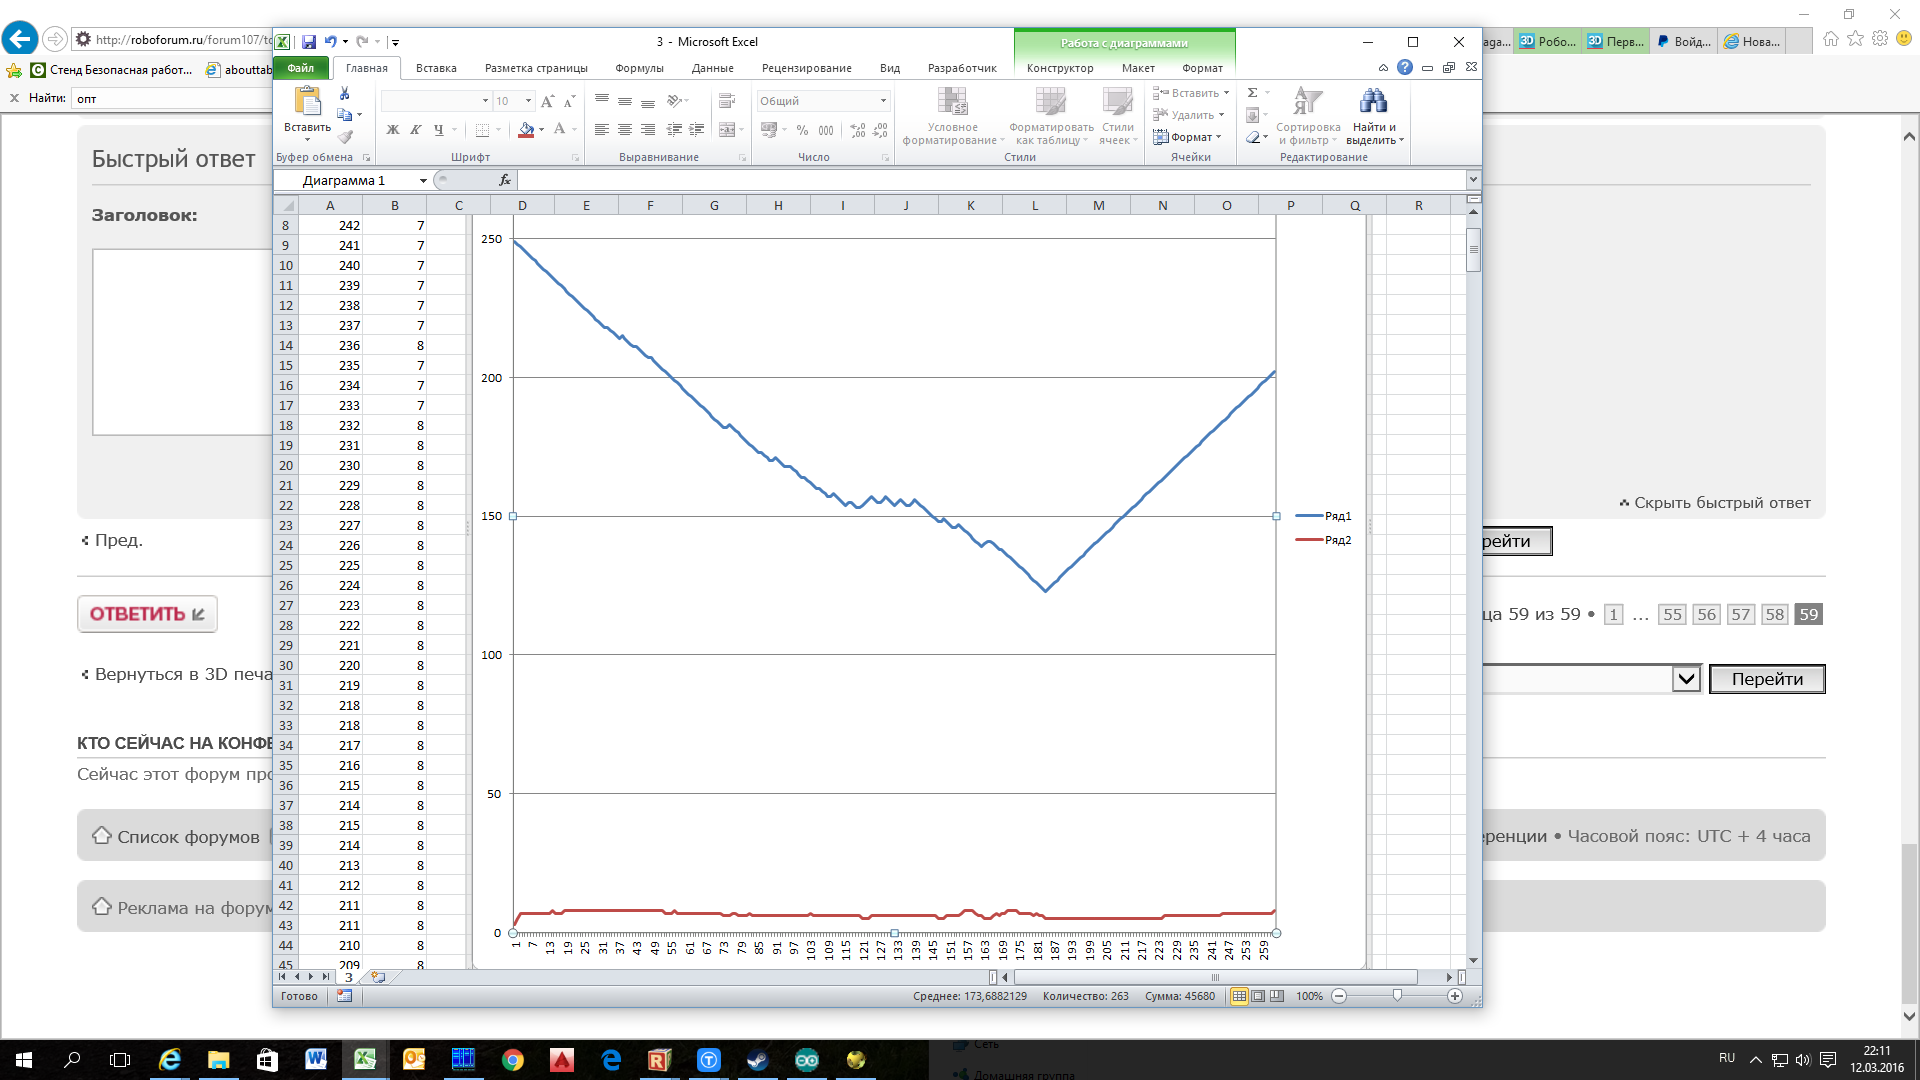Click the zoom slider handle in status bar
This screenshot has height=1080, width=1920.
click(1397, 996)
